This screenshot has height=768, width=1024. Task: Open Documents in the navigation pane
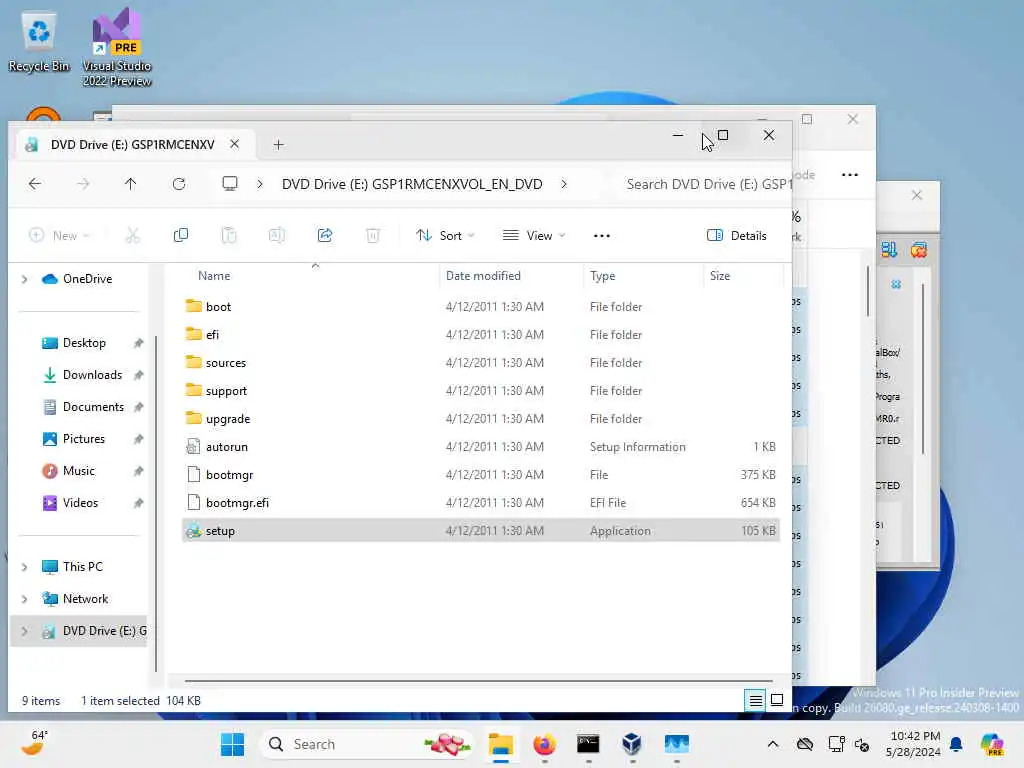(93, 407)
